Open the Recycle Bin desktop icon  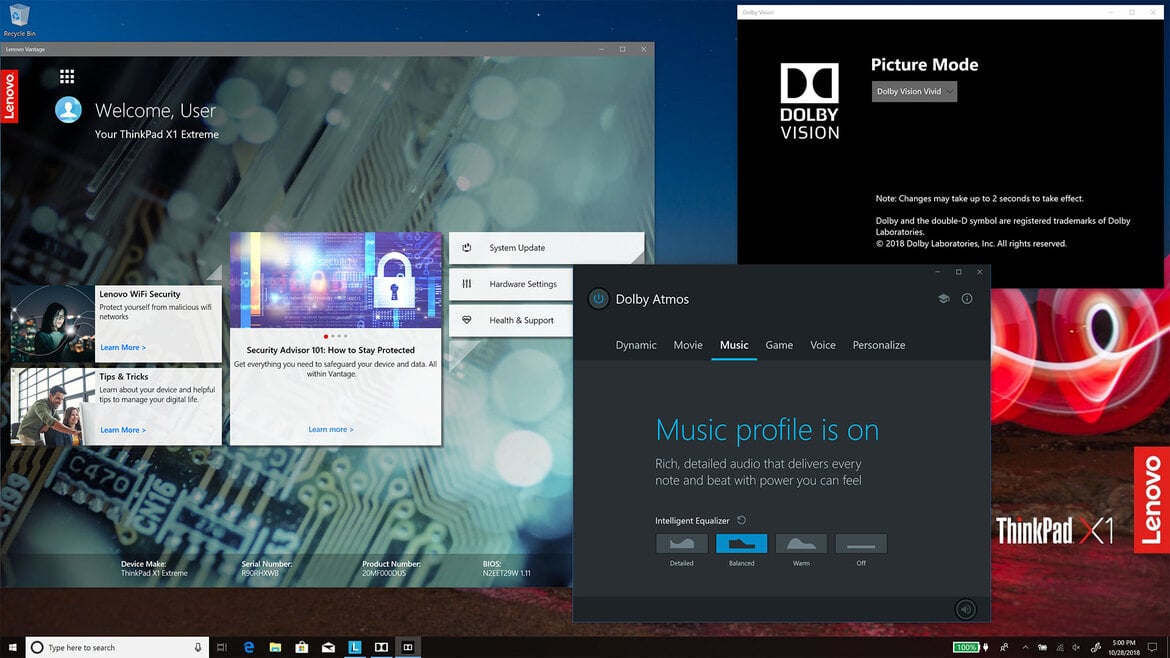19,19
